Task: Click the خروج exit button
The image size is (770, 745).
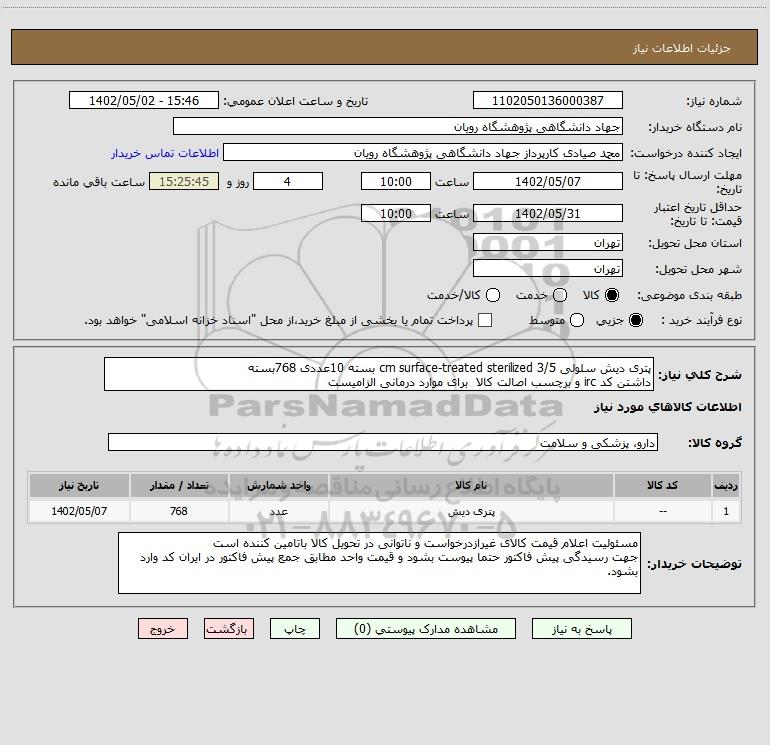Action: tap(163, 629)
